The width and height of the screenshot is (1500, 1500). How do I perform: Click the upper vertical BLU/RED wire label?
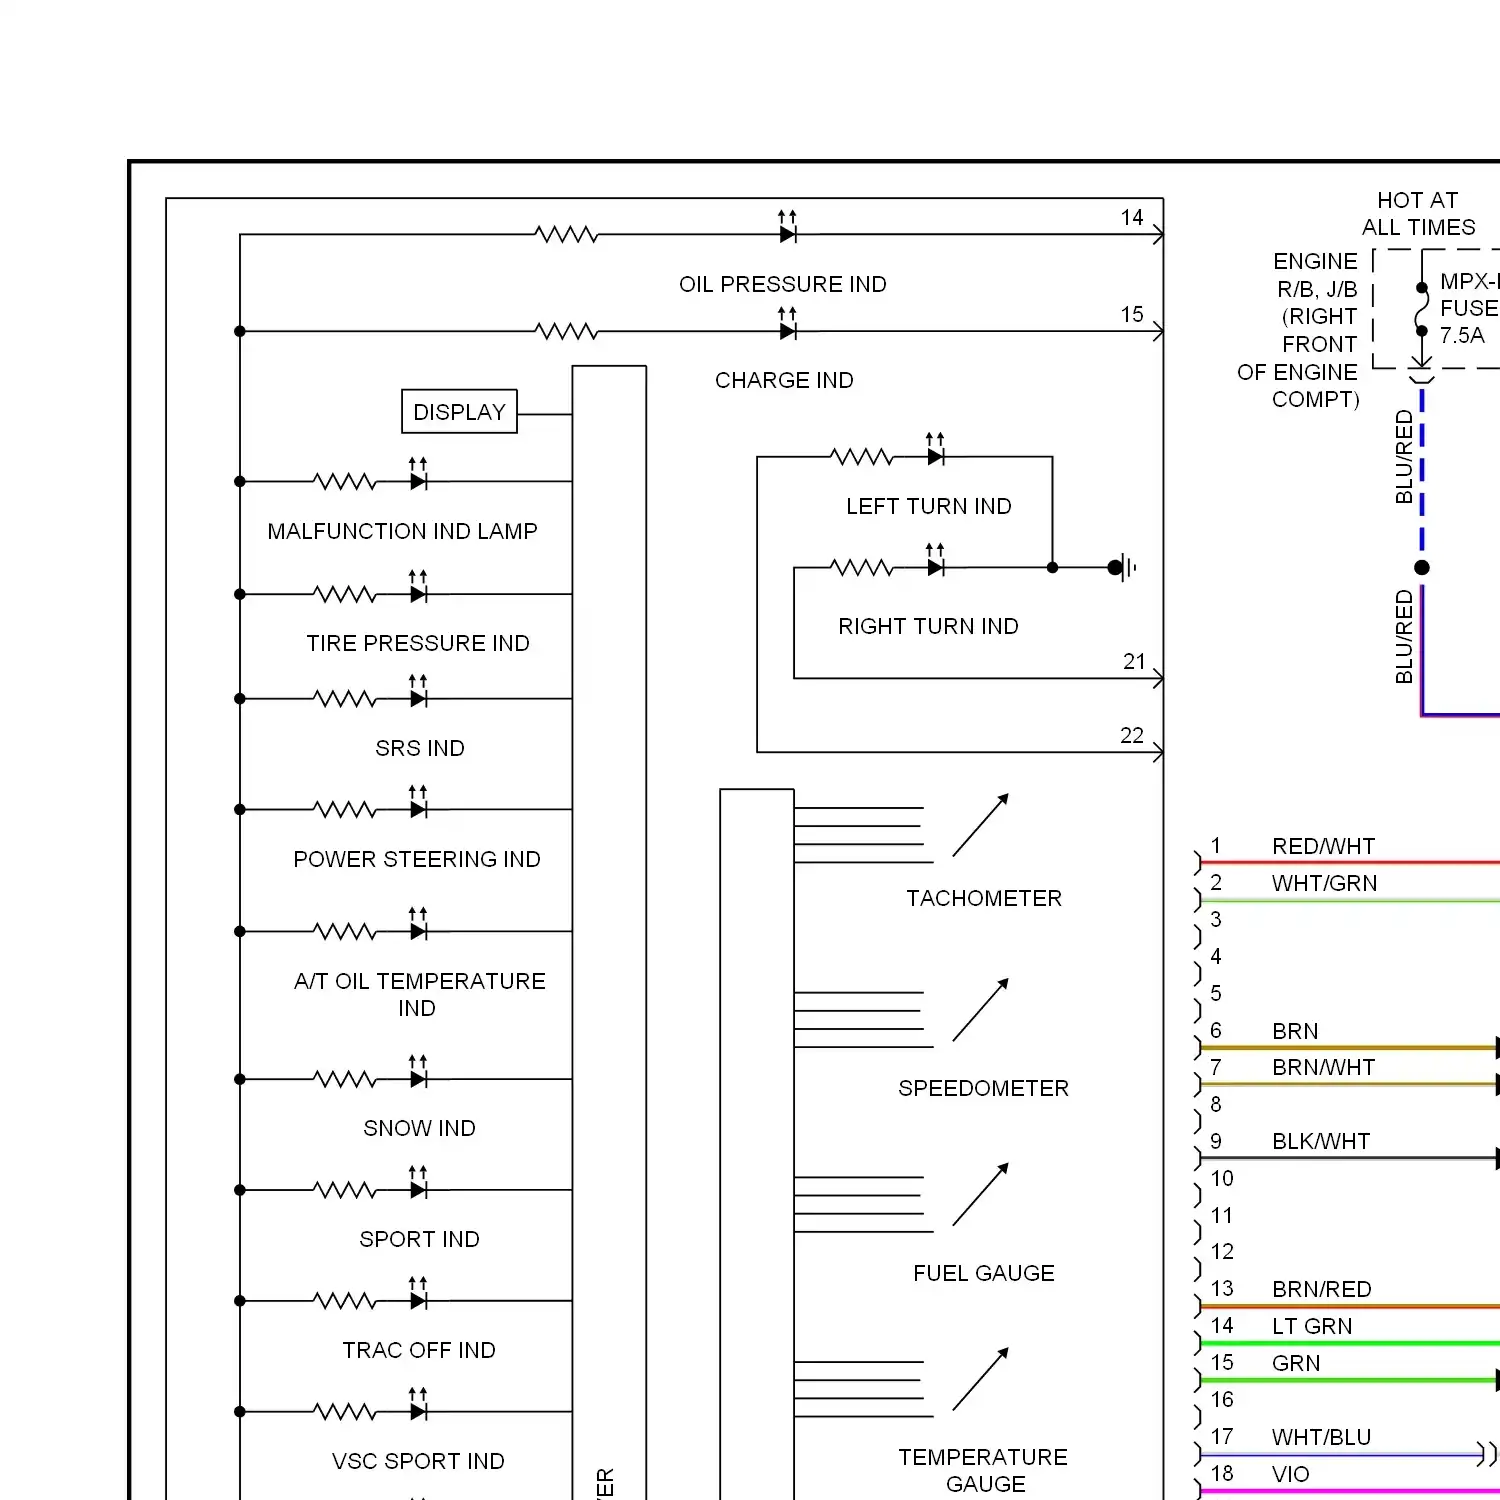coord(1404,456)
